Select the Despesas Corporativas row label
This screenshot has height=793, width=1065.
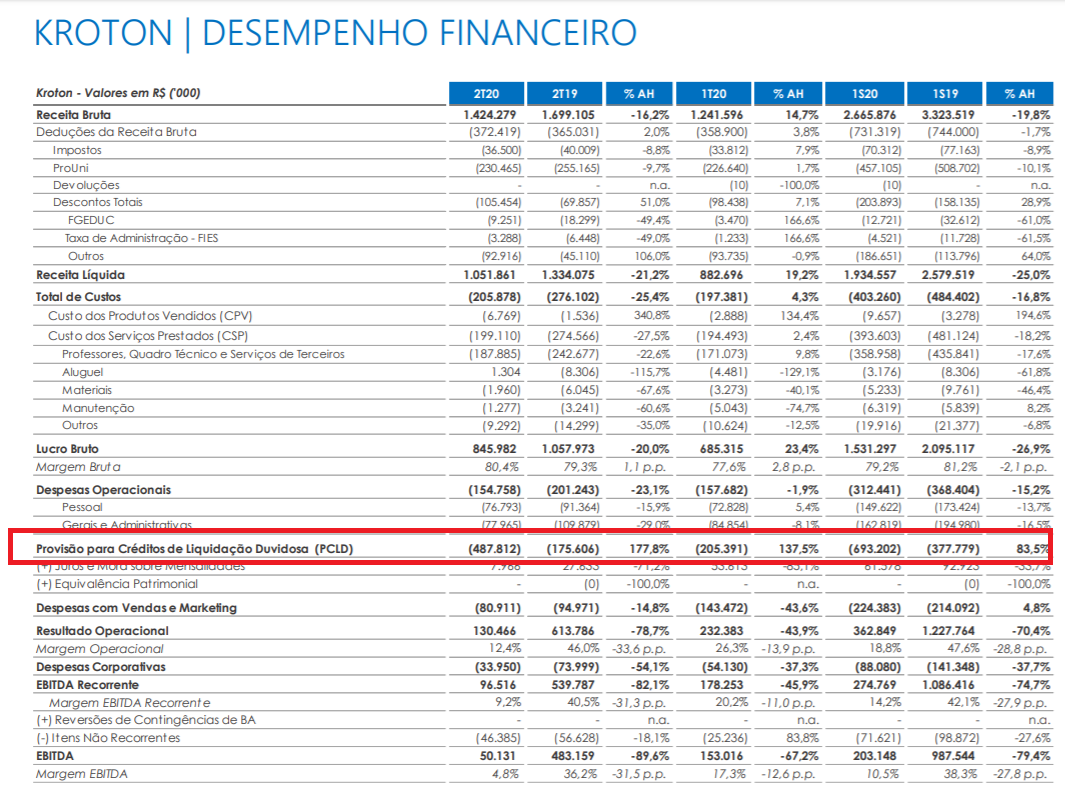(x=100, y=667)
